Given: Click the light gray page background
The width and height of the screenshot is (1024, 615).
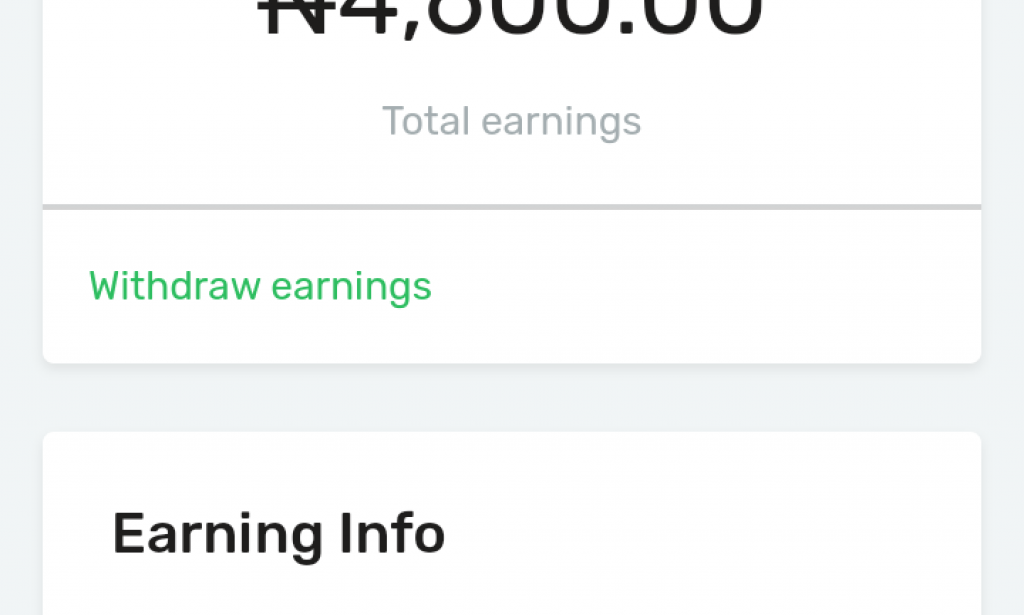Looking at the screenshot, I should click(x=512, y=400).
